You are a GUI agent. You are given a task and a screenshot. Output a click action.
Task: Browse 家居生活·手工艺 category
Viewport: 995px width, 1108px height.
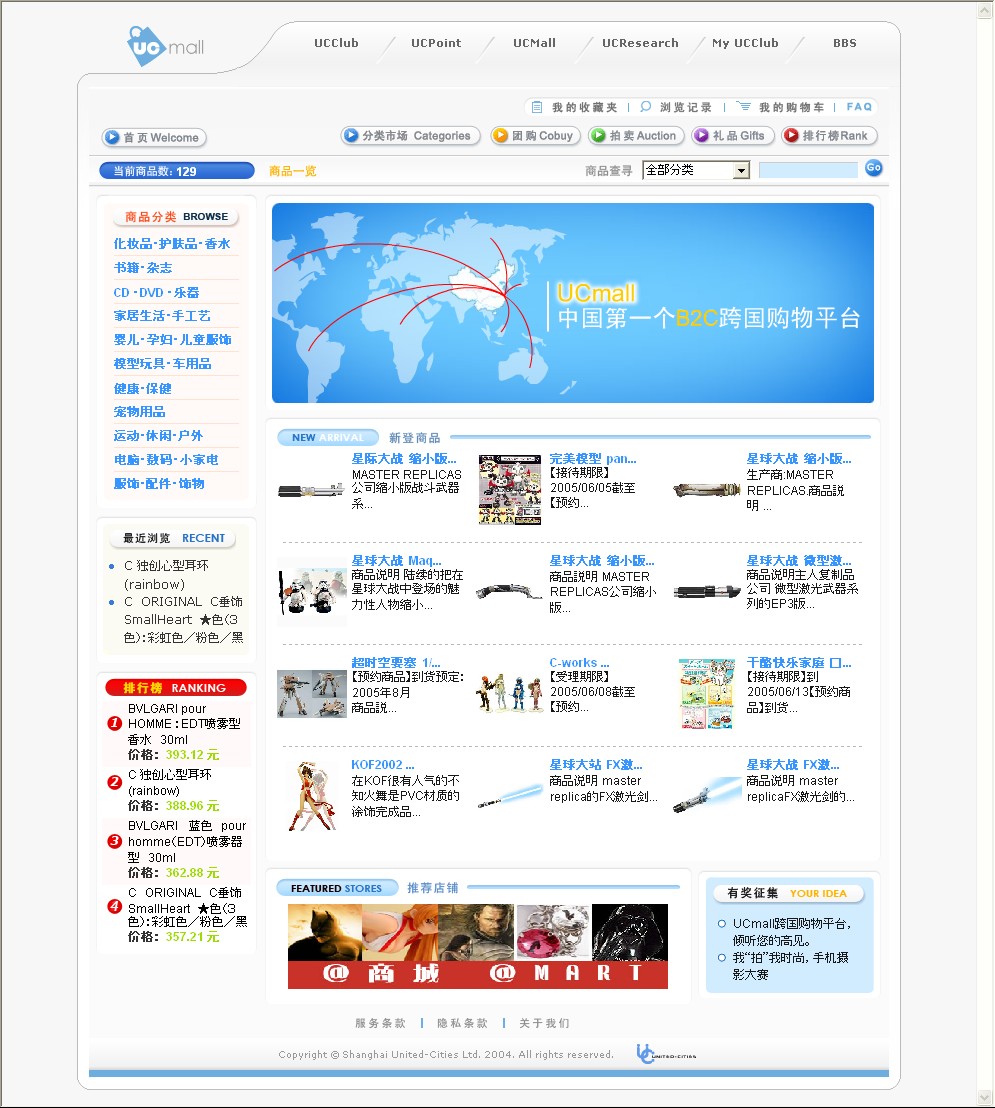162,316
